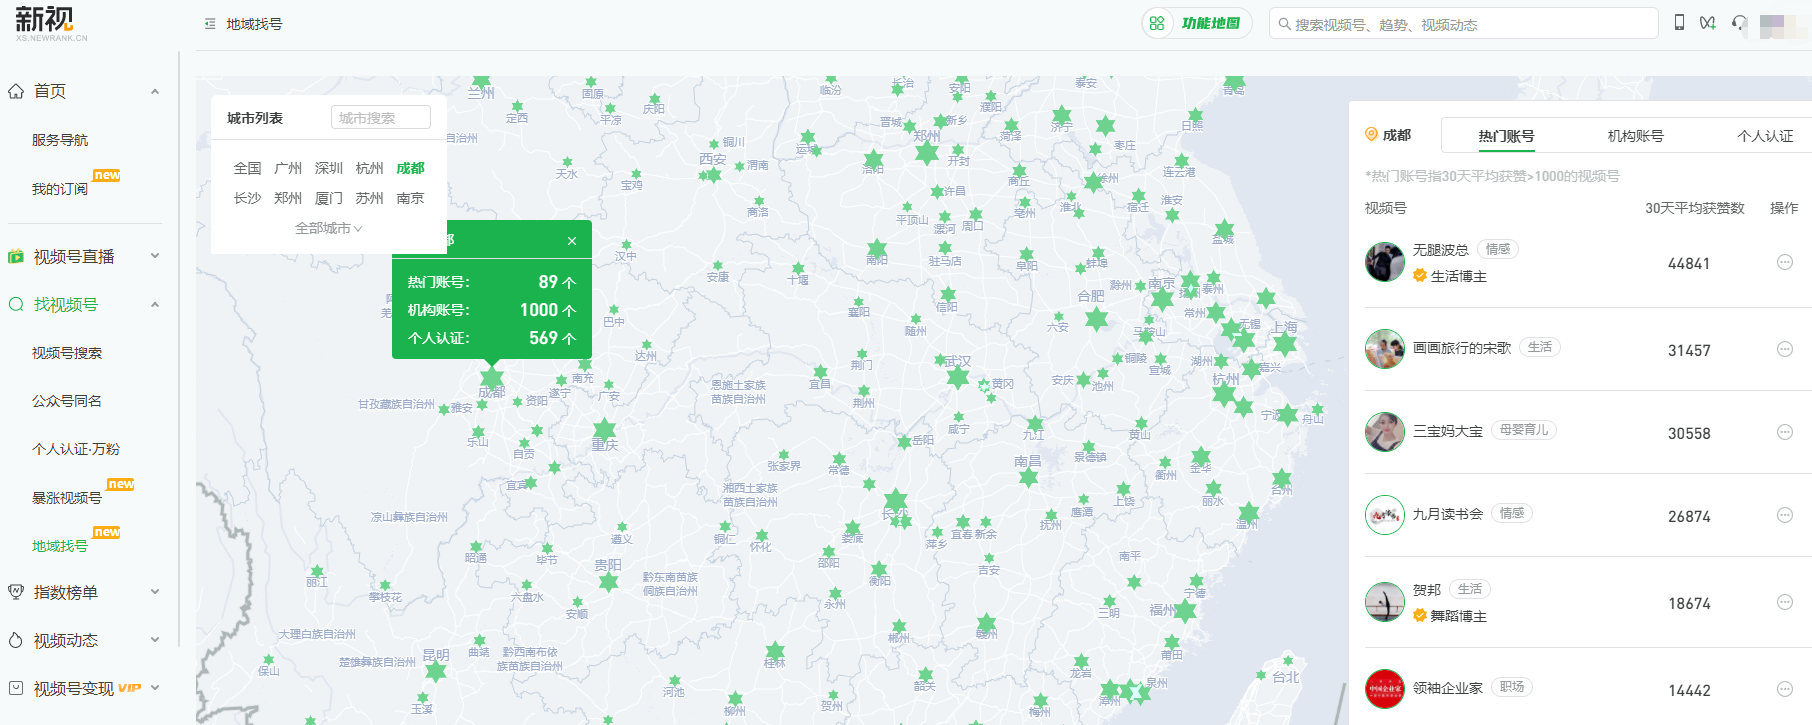
Task: Click the 贵阳 star marker on map
Action: pyautogui.click(x=608, y=582)
